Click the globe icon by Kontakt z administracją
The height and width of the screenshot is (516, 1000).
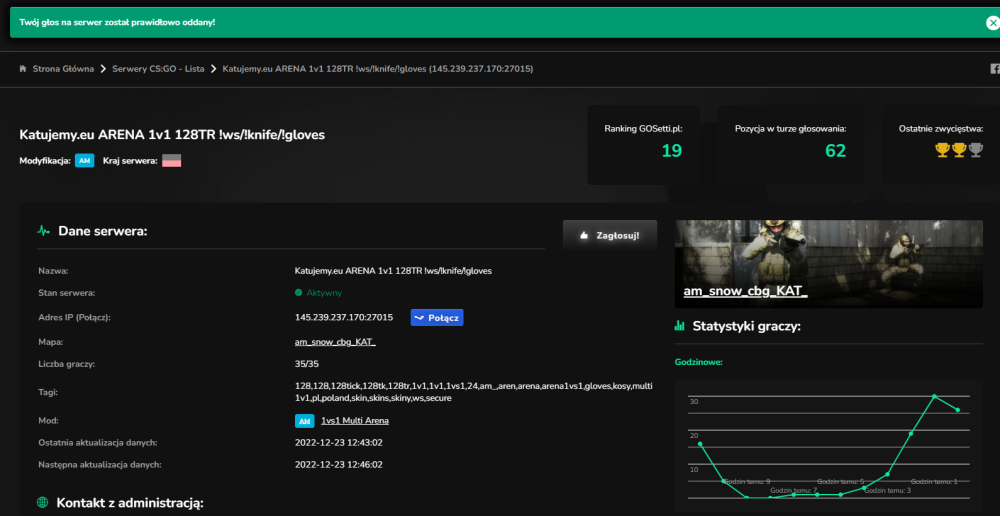tap(43, 503)
